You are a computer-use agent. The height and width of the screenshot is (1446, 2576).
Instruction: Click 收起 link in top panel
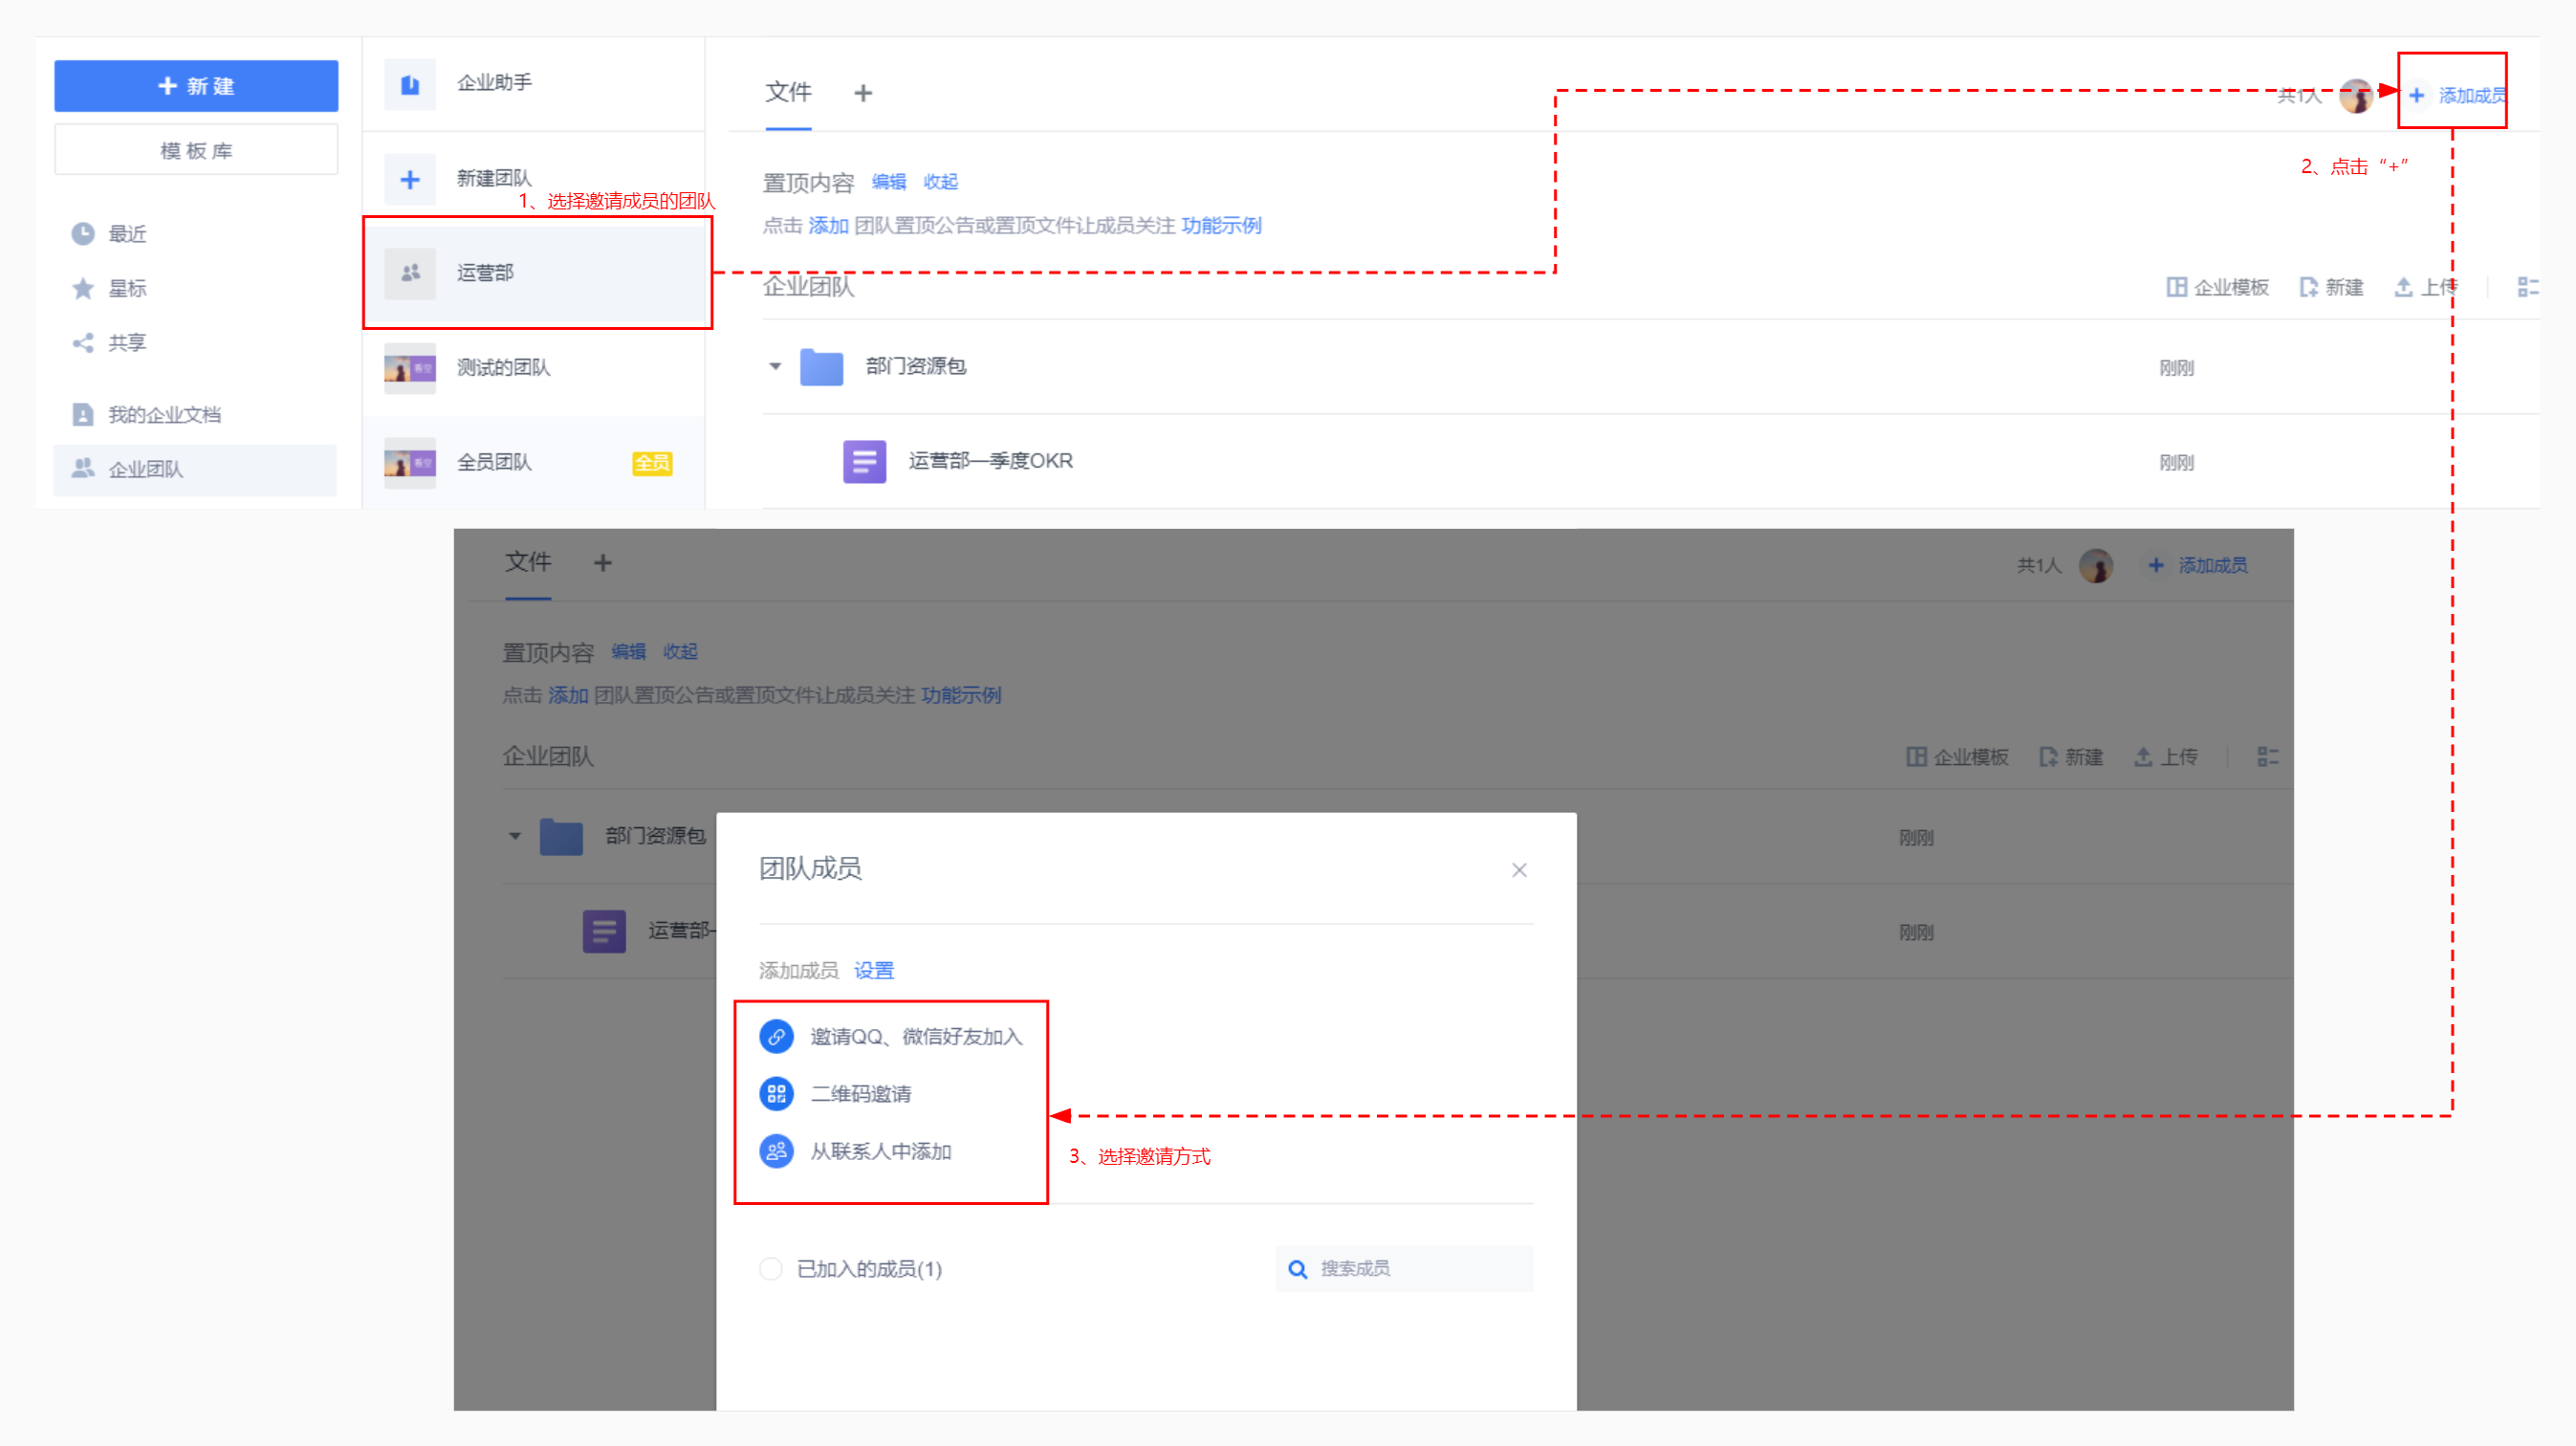pyautogui.click(x=940, y=181)
